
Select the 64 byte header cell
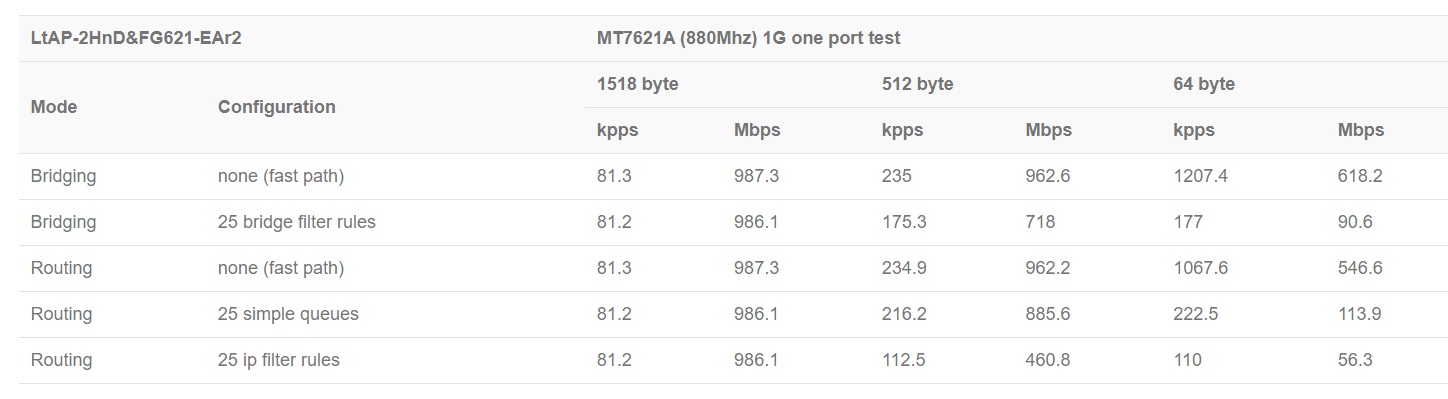coord(1204,84)
